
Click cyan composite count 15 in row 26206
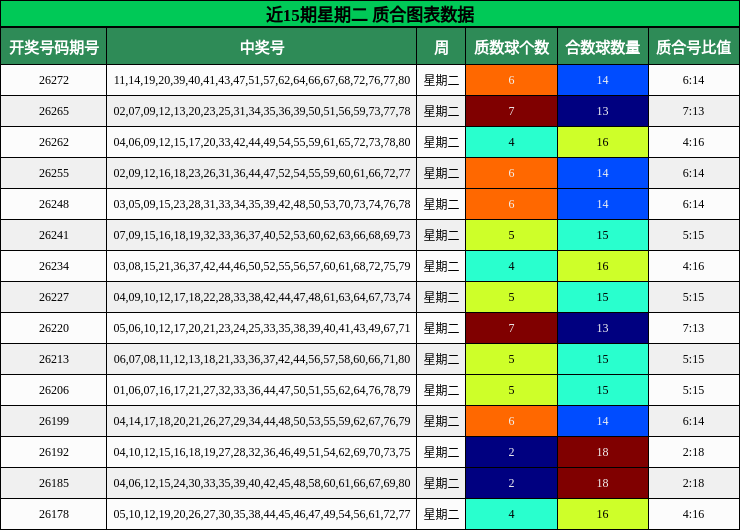tap(603, 390)
